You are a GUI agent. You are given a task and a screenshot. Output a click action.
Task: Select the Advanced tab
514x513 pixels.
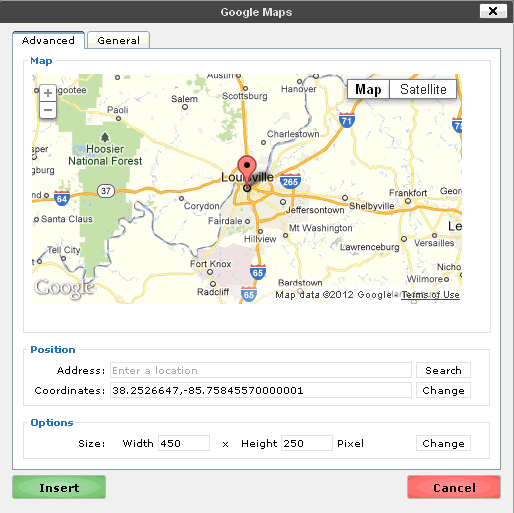pyautogui.click(x=48, y=40)
